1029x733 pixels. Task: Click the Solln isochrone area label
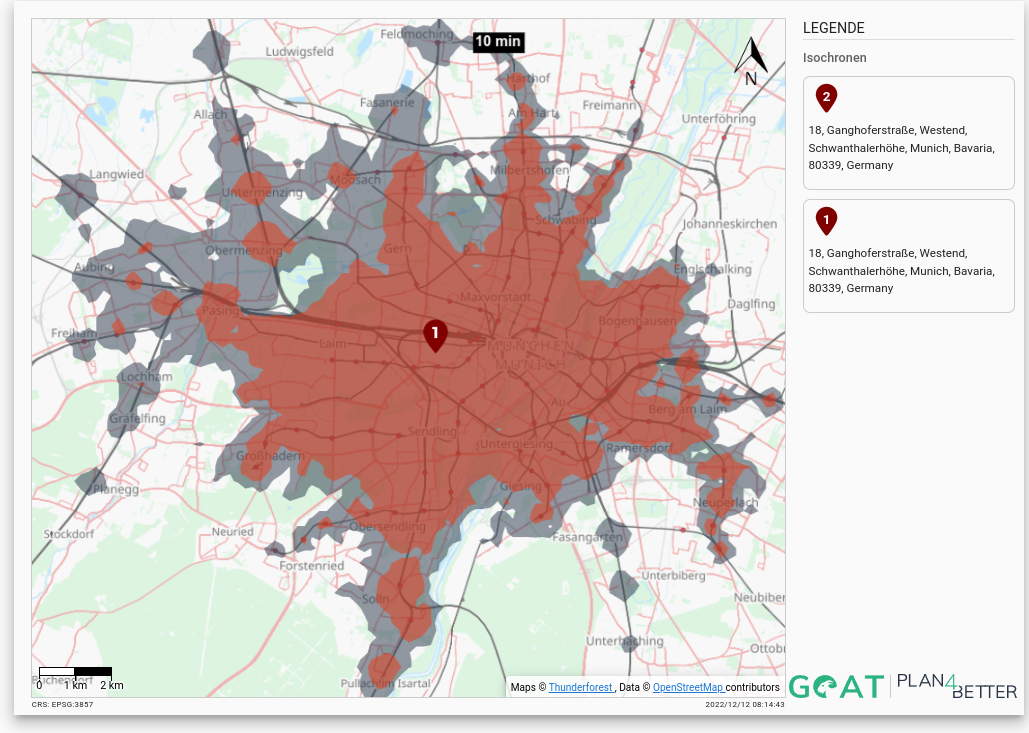pyautogui.click(x=375, y=598)
